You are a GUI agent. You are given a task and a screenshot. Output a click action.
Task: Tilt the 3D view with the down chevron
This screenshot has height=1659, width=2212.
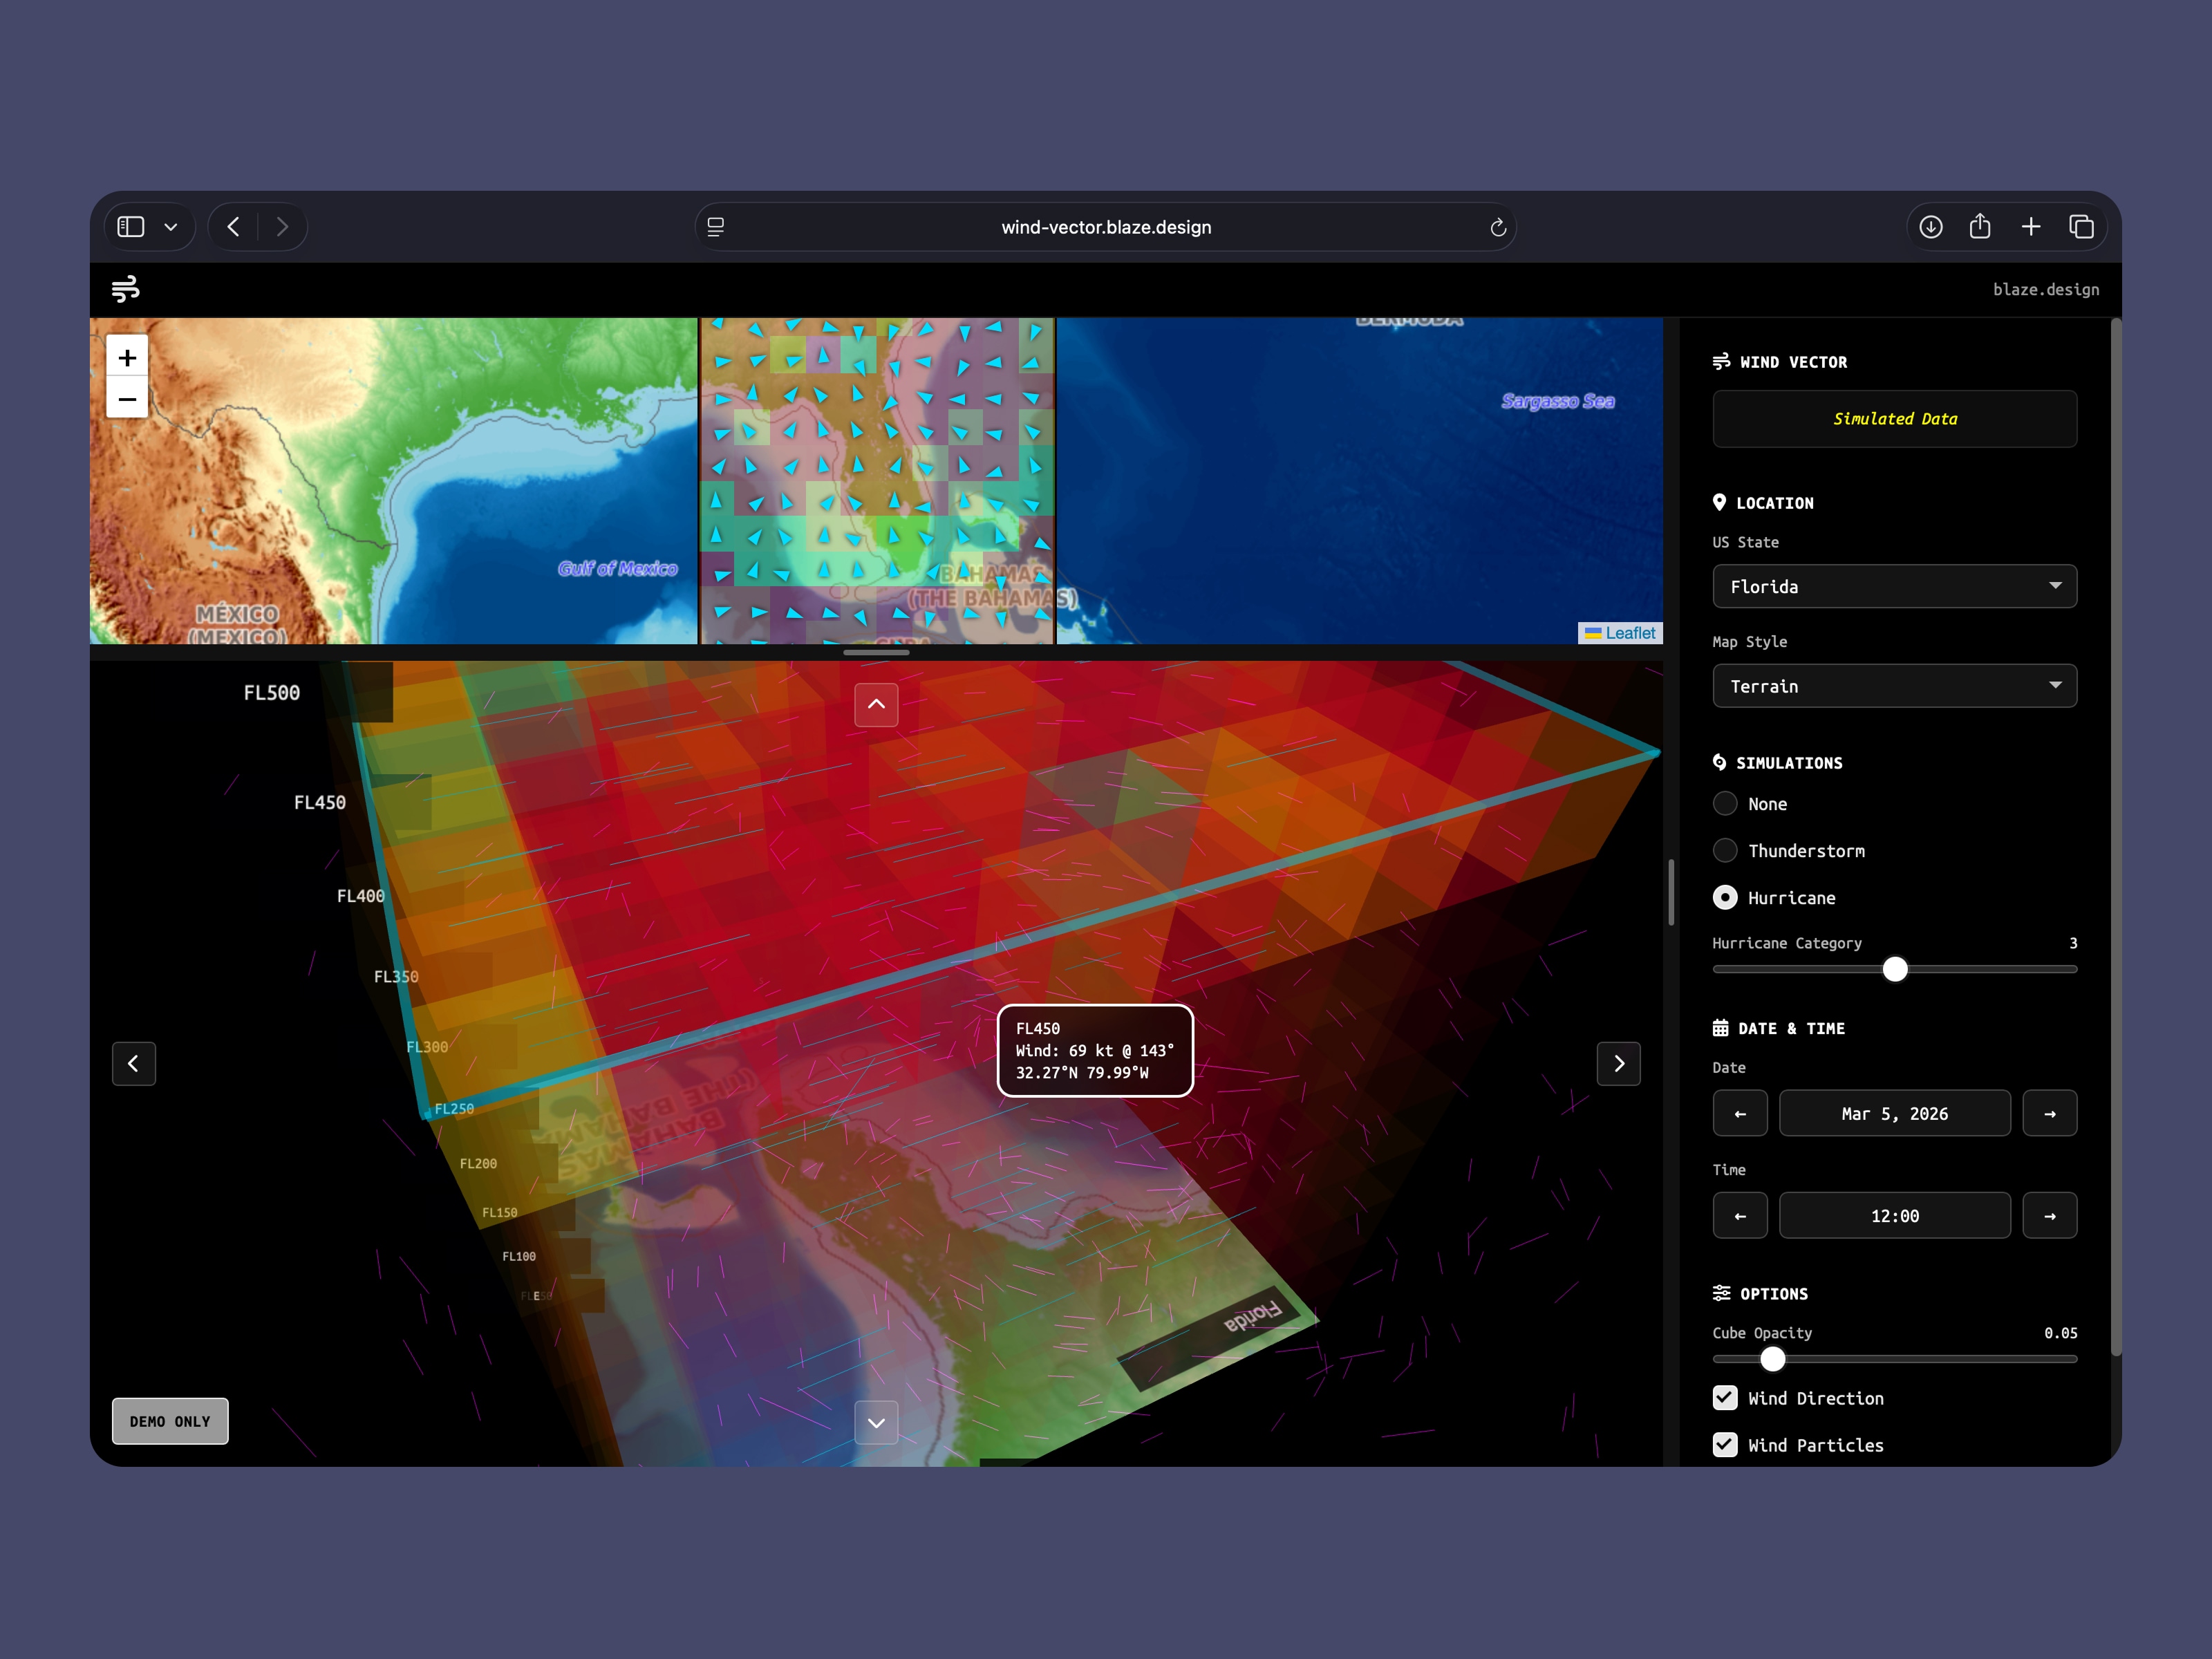(876, 1422)
